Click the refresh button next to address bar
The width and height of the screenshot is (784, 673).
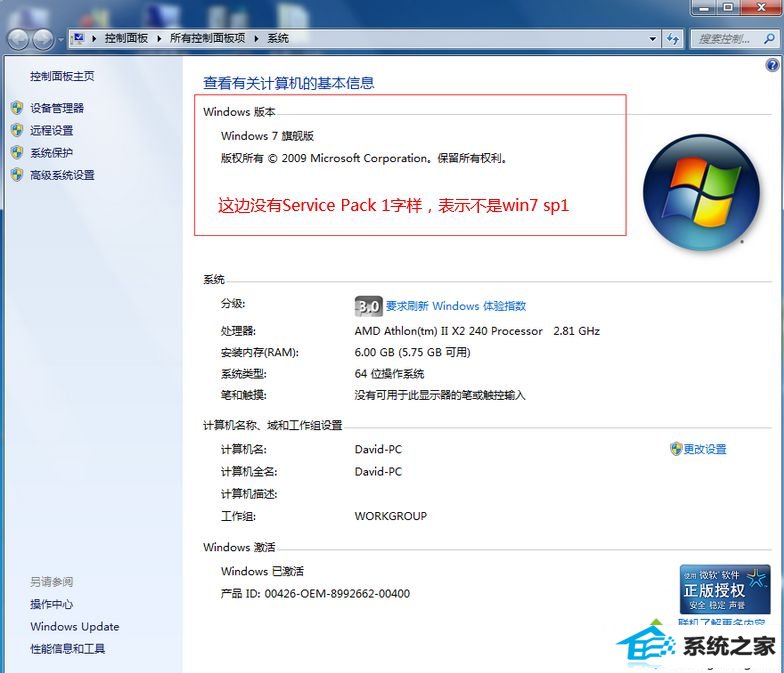pos(673,38)
